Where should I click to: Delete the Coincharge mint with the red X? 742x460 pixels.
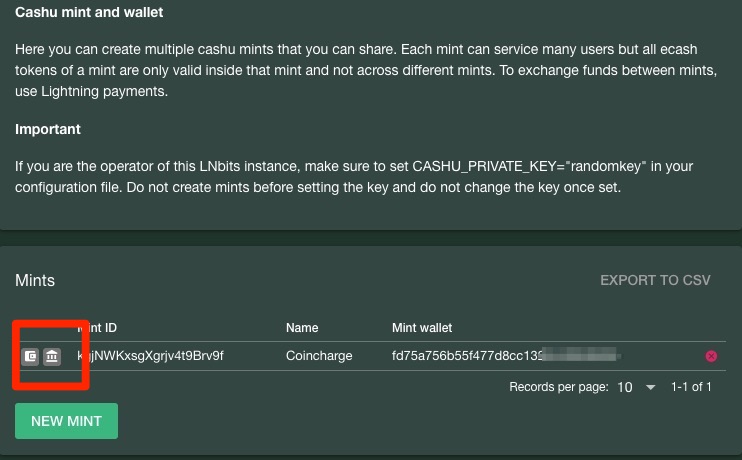tap(711, 356)
